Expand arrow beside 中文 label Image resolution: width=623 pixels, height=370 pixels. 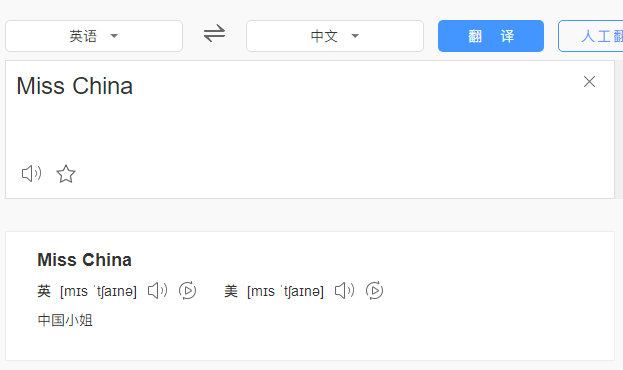coord(355,36)
